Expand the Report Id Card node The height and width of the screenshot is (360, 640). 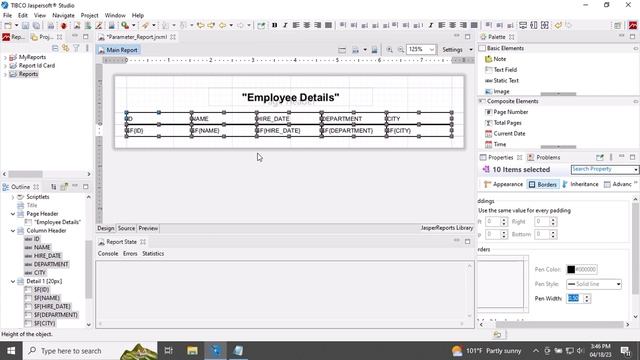5,66
